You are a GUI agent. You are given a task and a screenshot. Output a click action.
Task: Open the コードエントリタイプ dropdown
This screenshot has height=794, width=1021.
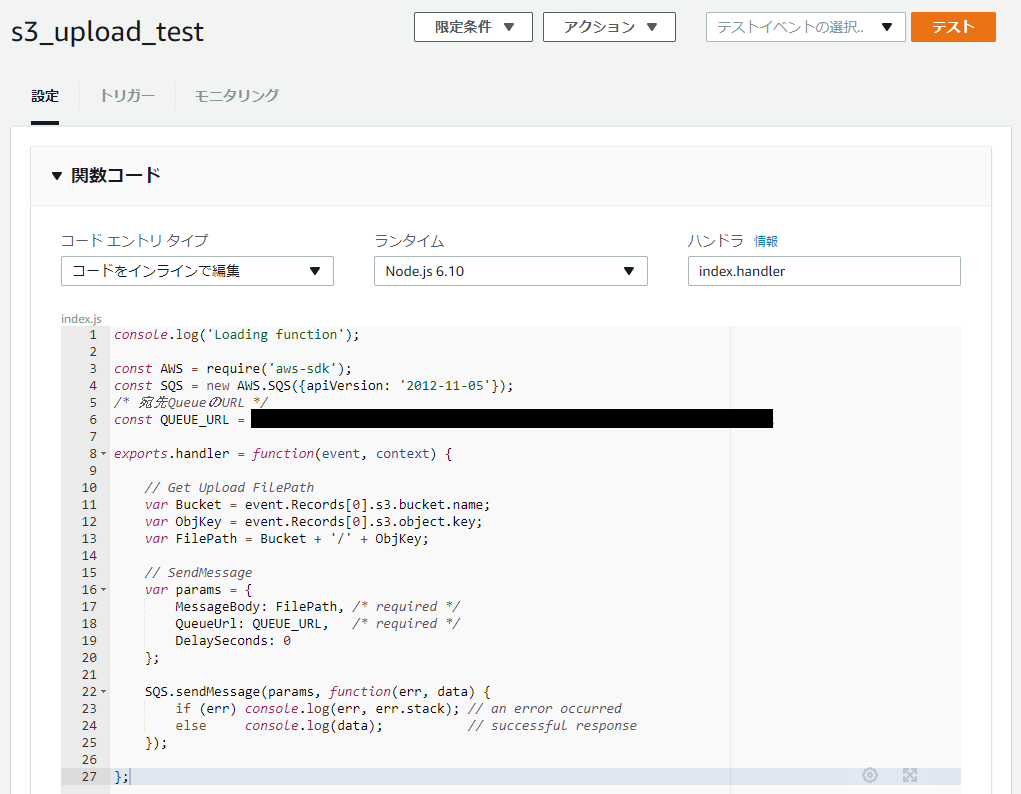(x=196, y=271)
